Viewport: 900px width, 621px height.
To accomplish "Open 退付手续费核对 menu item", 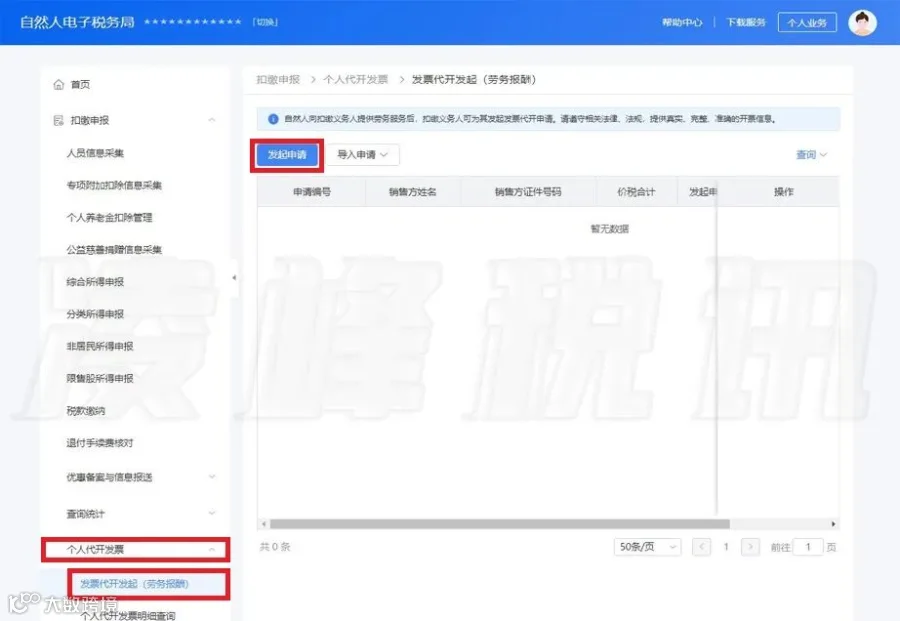I will pyautogui.click(x=100, y=443).
